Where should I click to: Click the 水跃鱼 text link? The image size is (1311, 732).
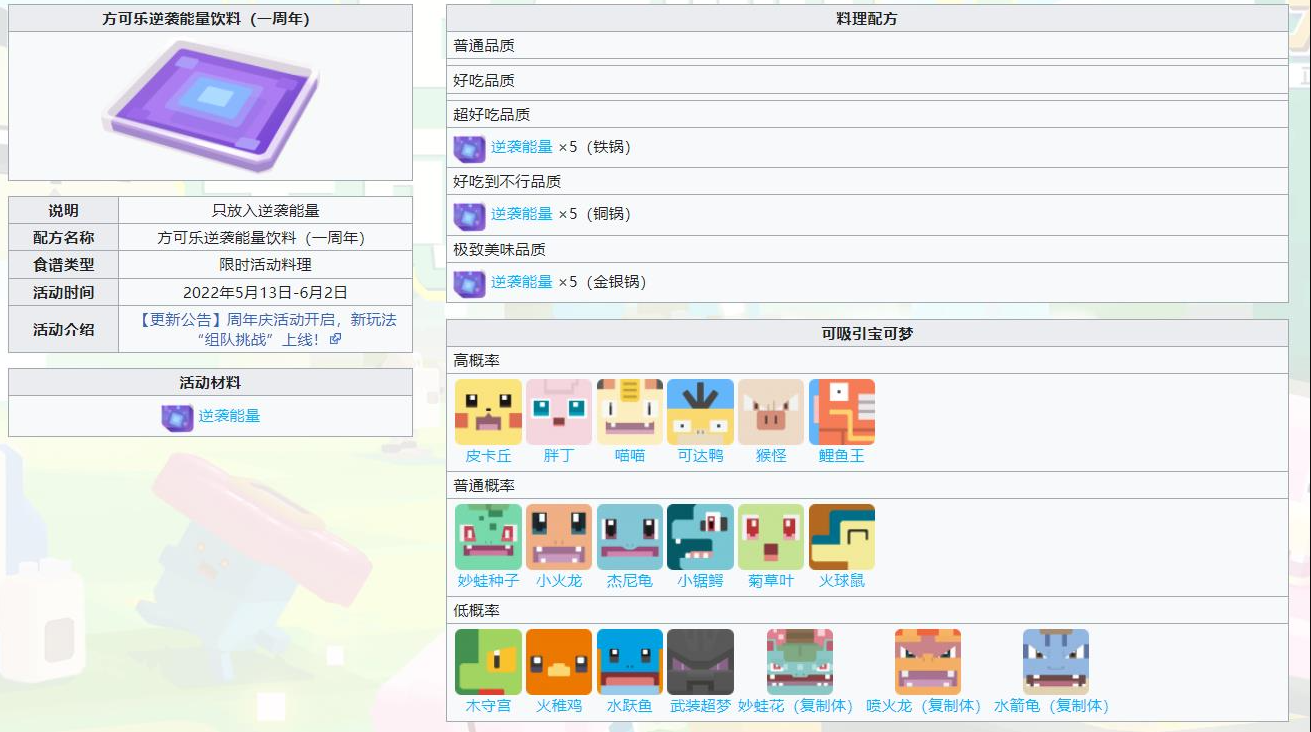pos(630,706)
